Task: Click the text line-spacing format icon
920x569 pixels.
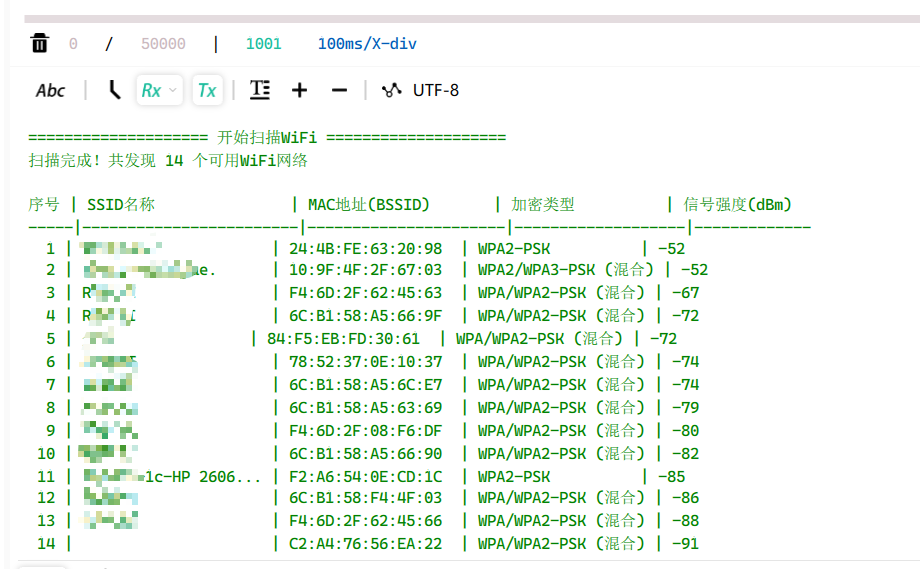Action: coord(260,90)
